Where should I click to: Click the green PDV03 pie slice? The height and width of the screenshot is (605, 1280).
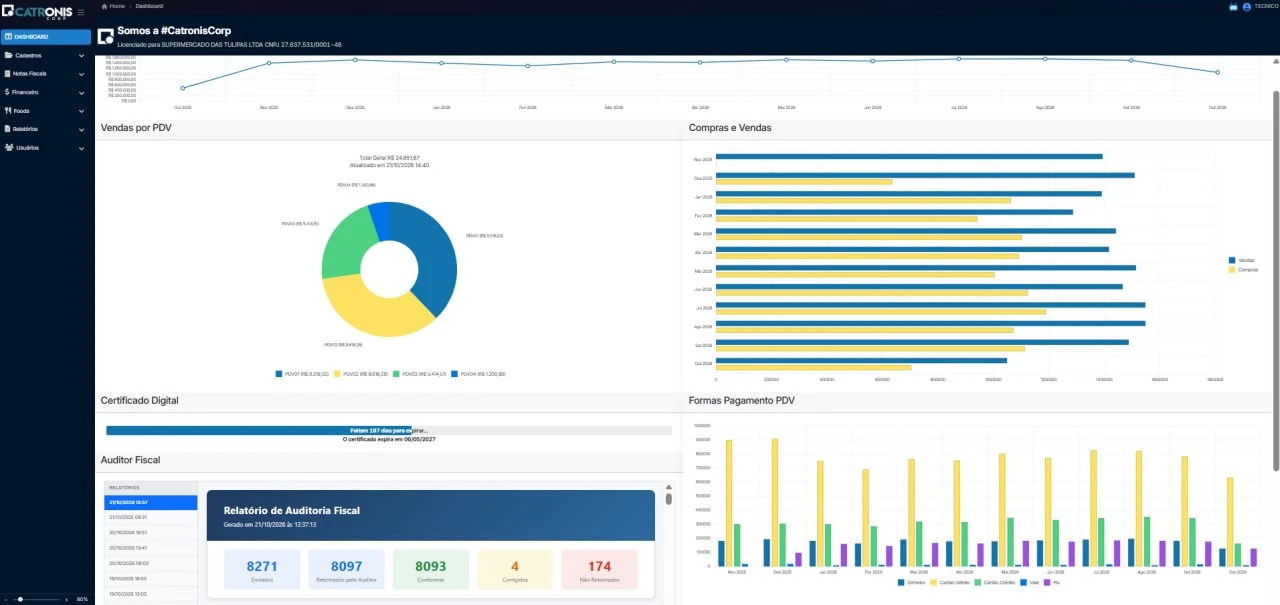pos(342,245)
